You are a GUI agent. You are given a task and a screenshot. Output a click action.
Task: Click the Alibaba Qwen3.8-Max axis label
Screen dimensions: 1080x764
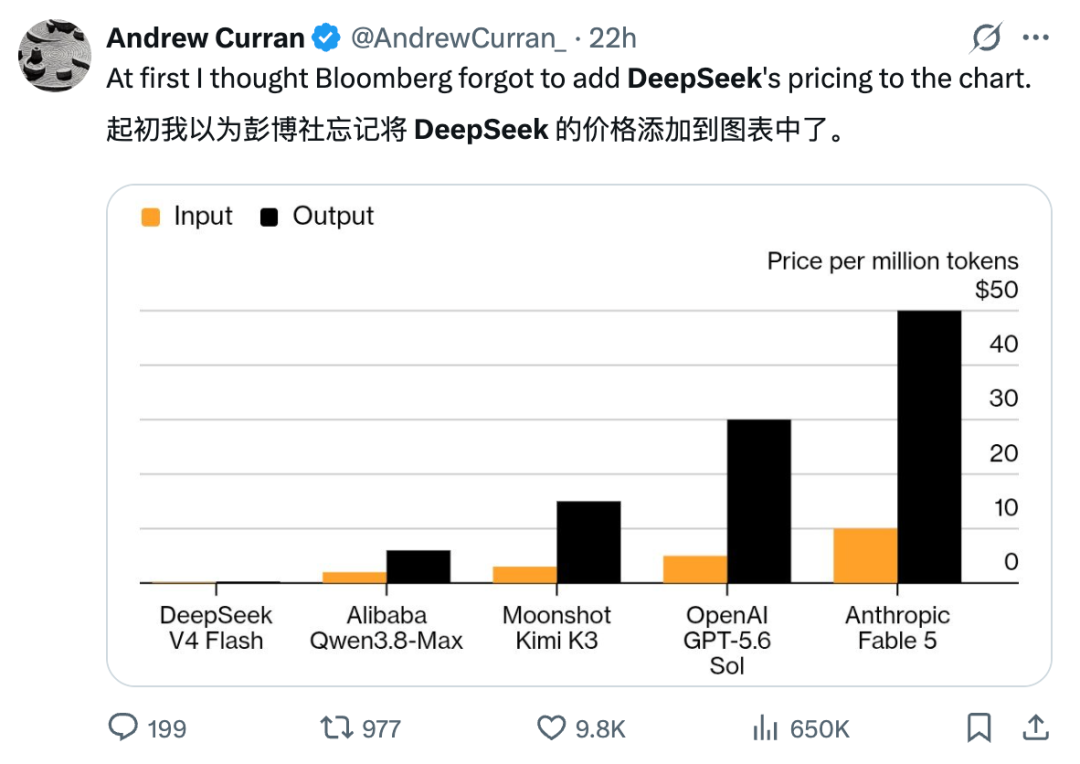pos(386,628)
